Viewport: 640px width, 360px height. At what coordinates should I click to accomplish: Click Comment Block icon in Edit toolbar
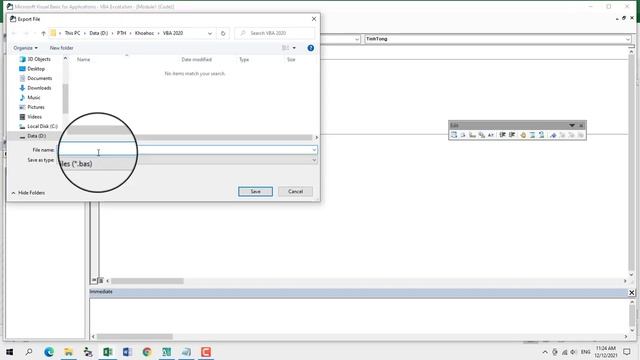[532, 135]
